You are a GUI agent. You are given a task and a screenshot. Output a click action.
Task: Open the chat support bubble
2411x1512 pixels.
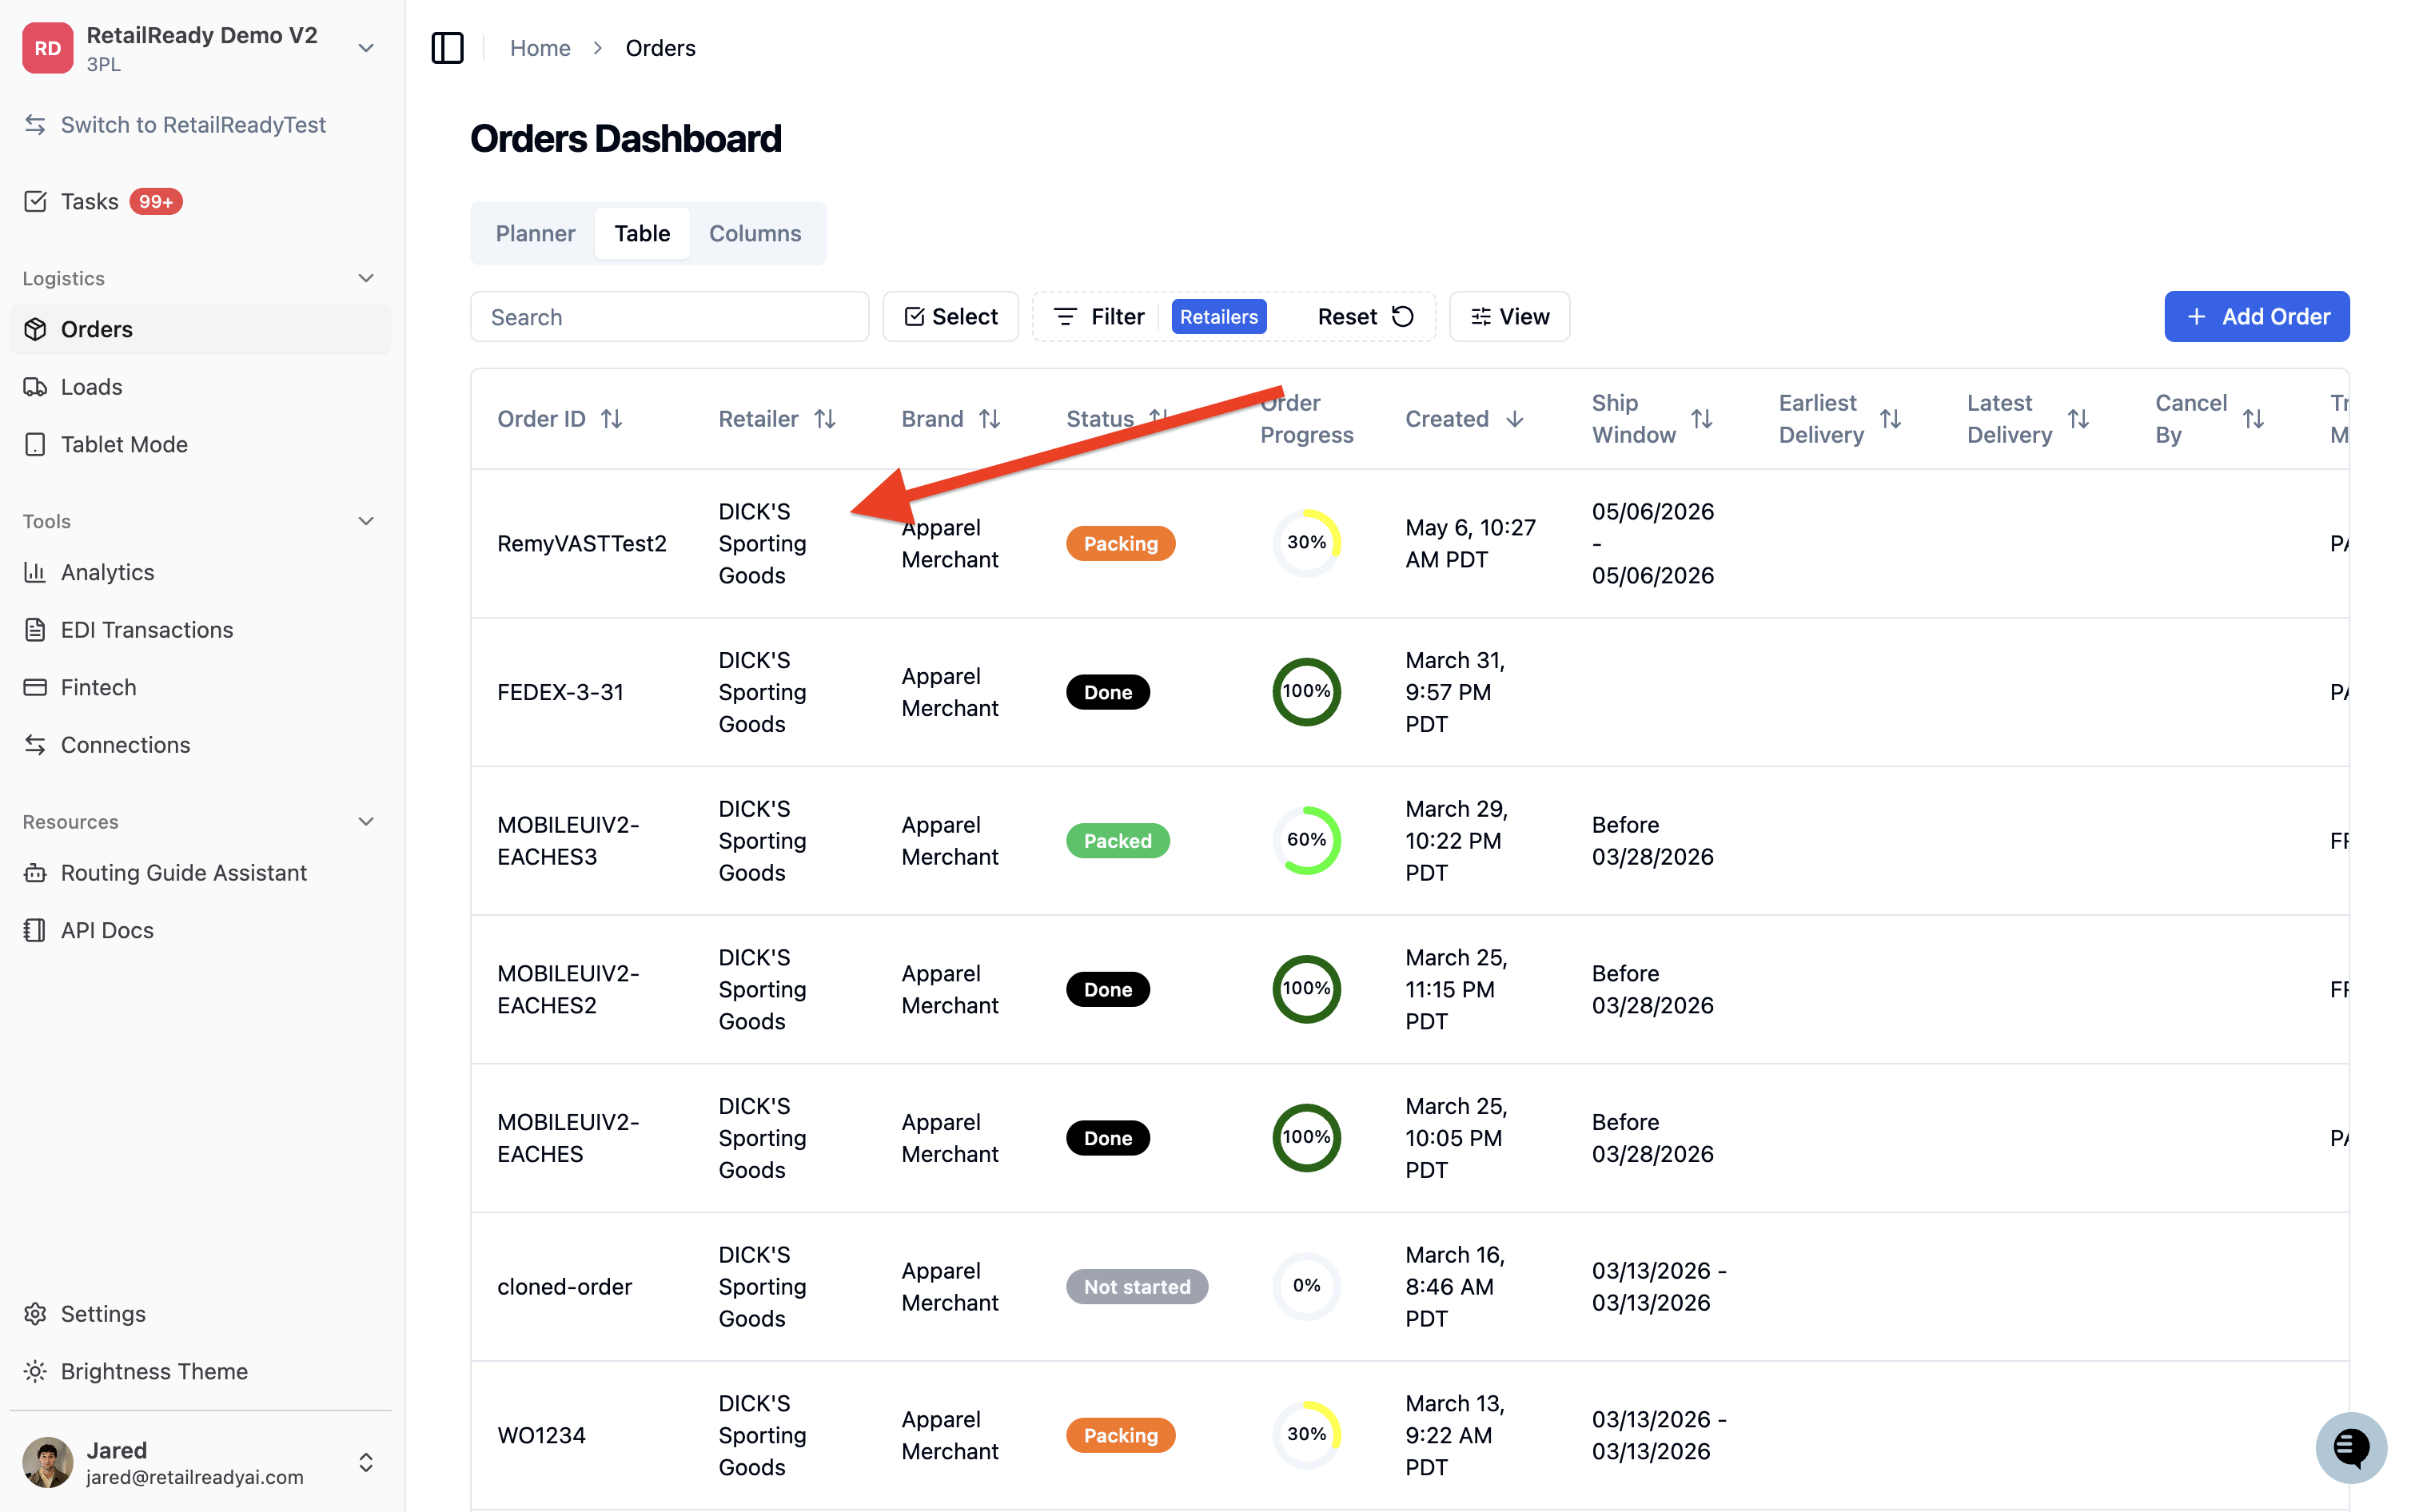pos(2350,1447)
